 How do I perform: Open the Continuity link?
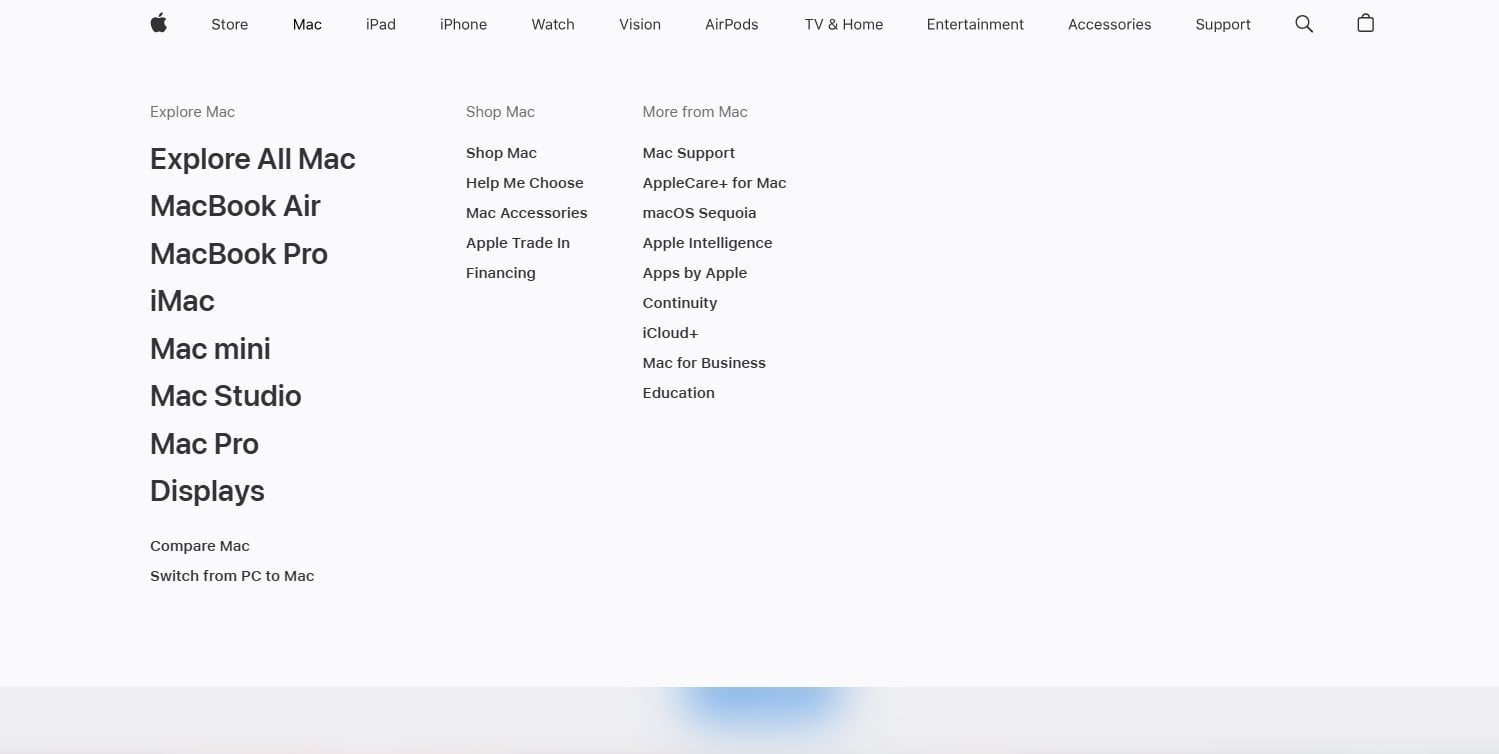[680, 303]
